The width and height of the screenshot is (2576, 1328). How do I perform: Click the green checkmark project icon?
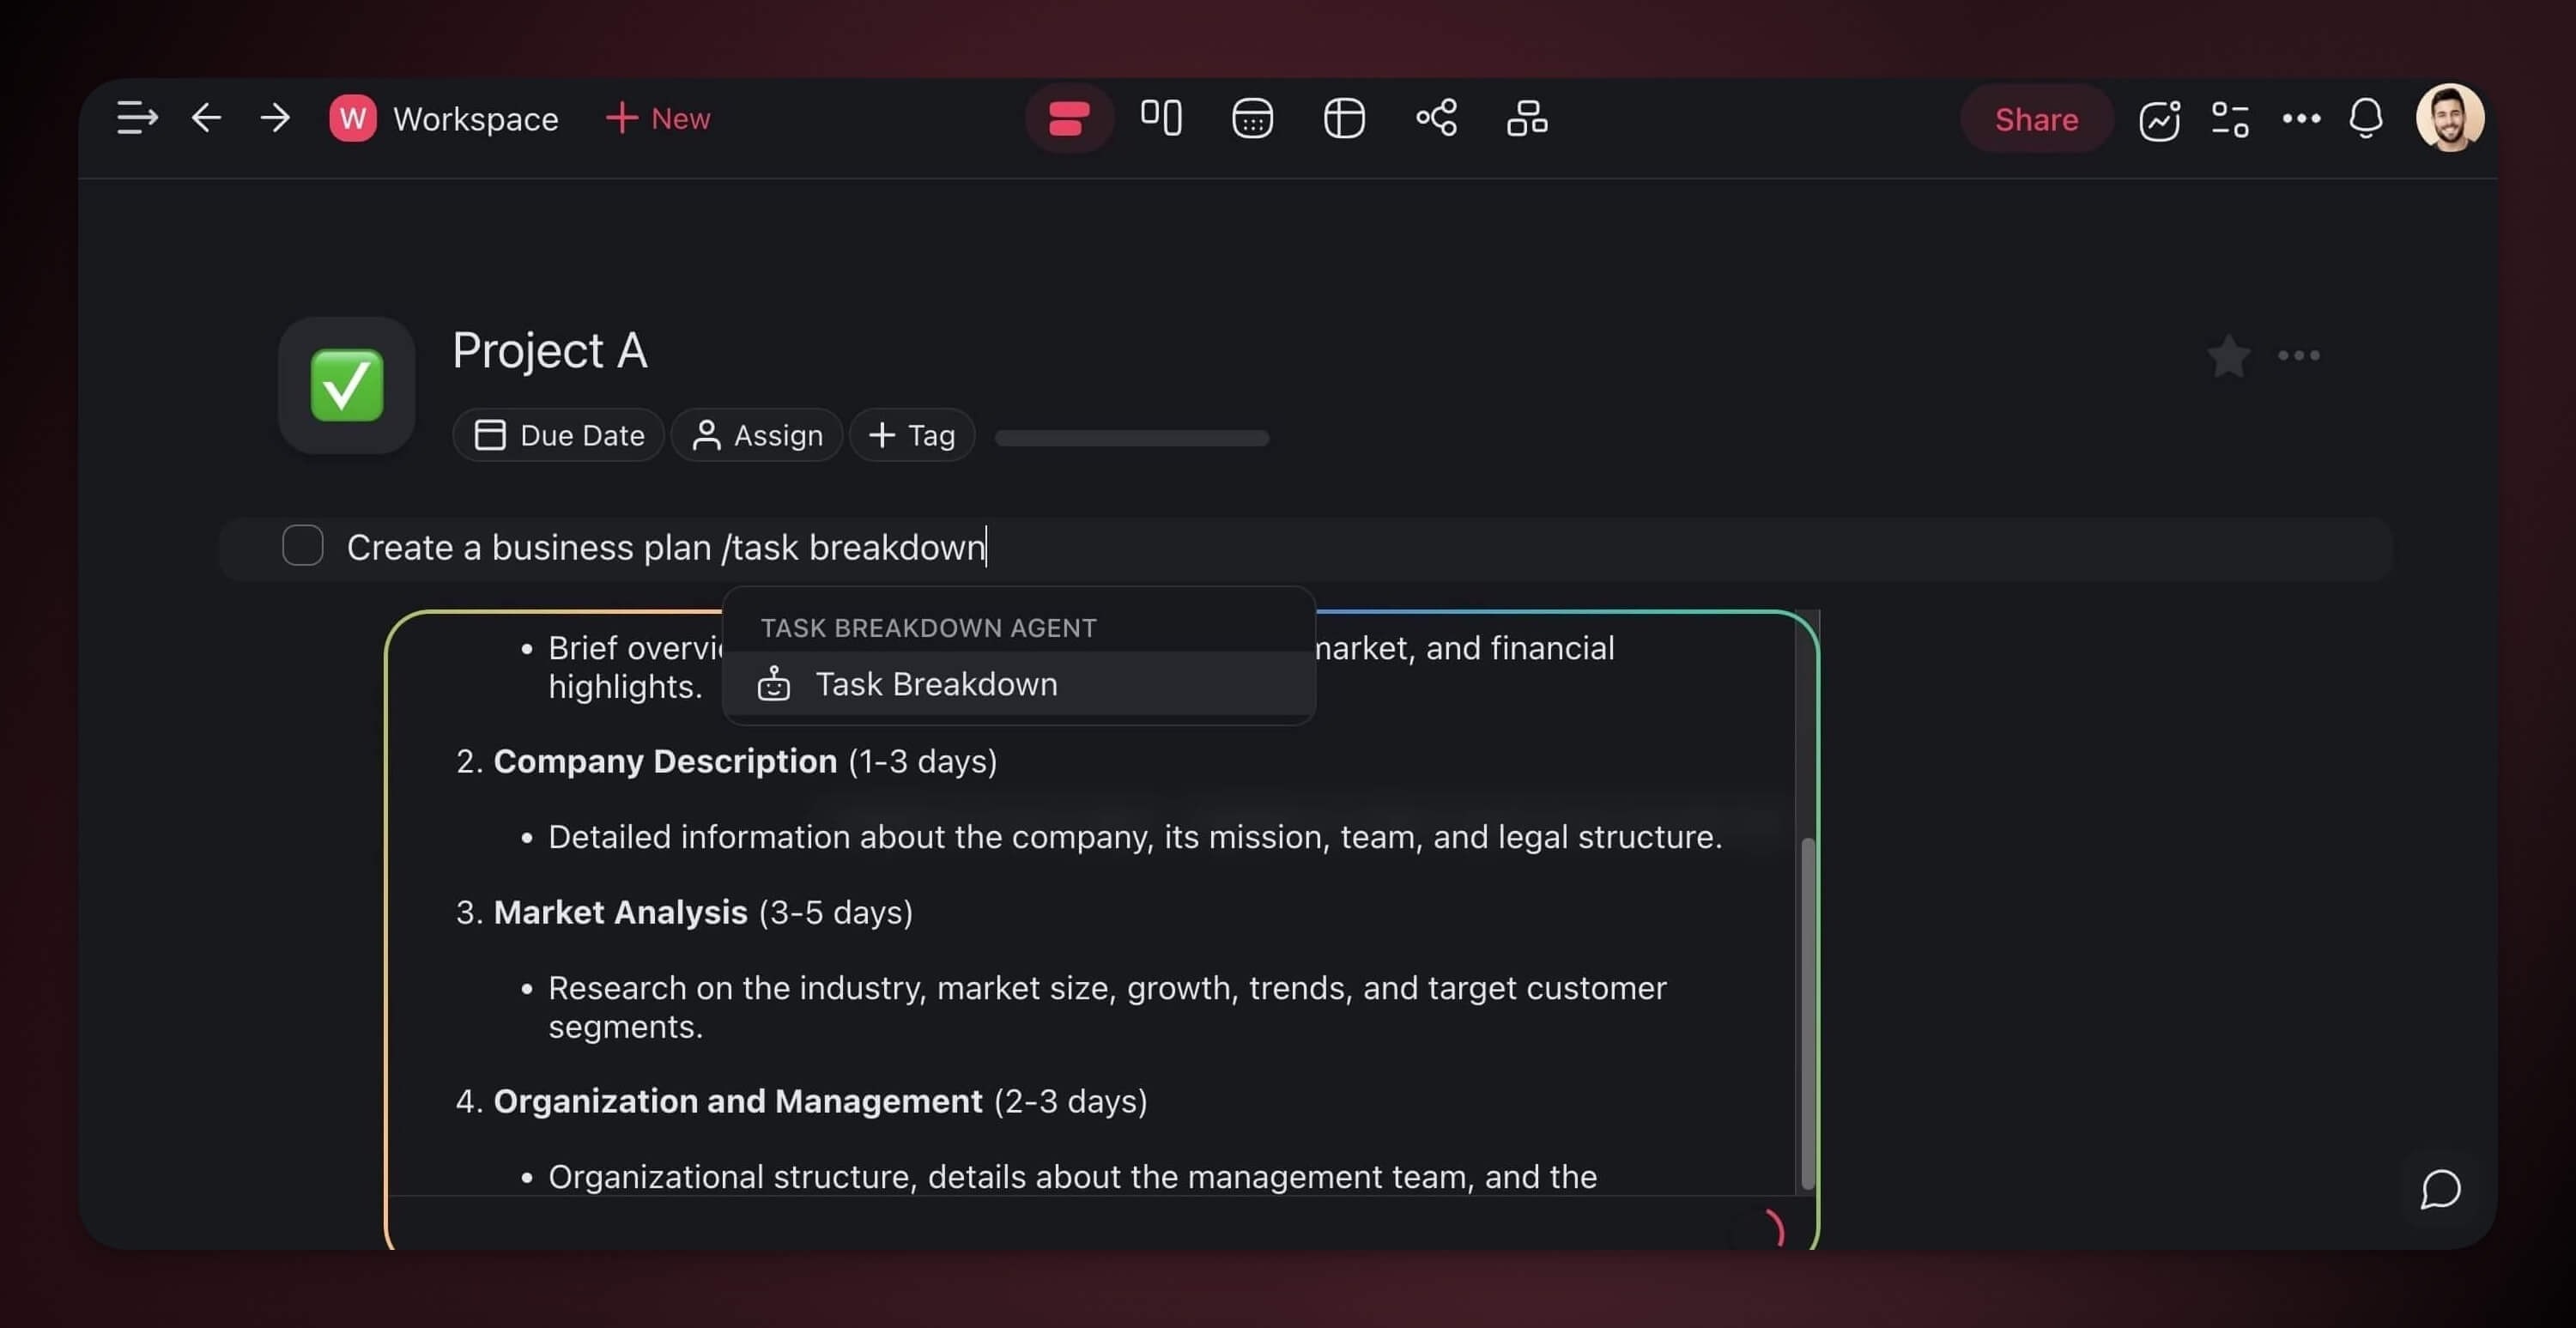tap(346, 385)
